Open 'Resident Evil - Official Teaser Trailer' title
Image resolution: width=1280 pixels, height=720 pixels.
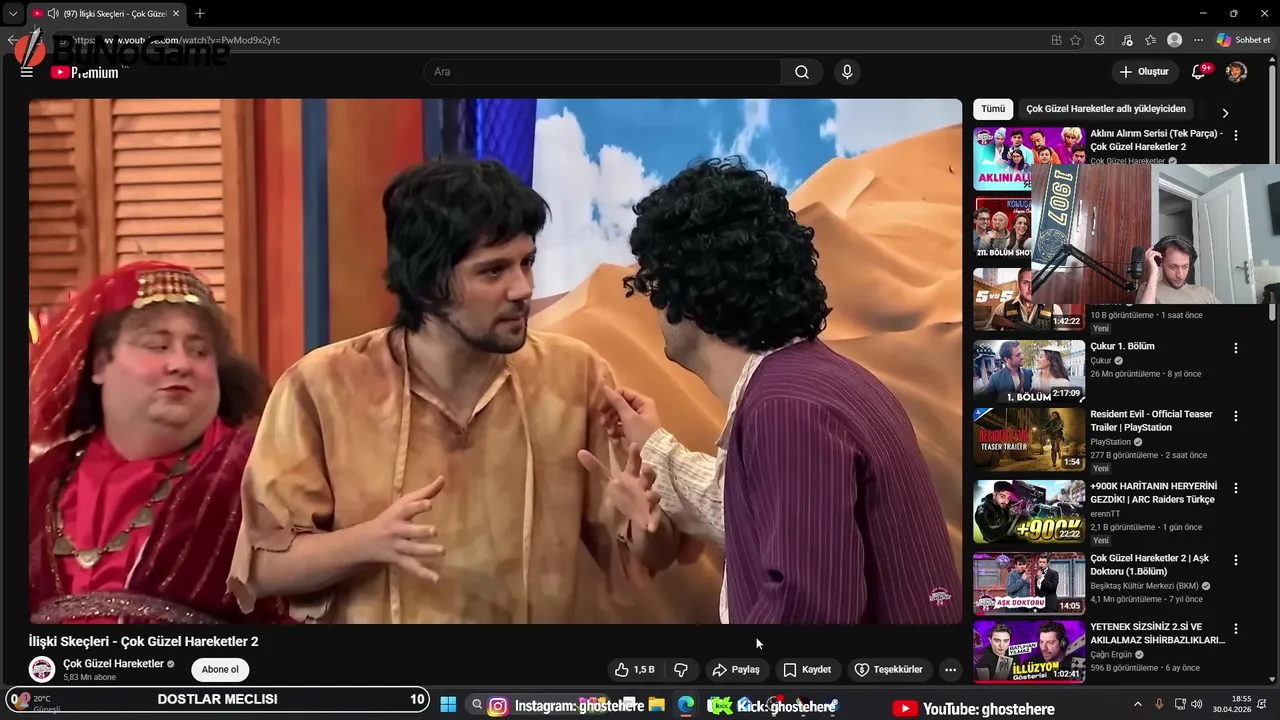pos(1151,421)
